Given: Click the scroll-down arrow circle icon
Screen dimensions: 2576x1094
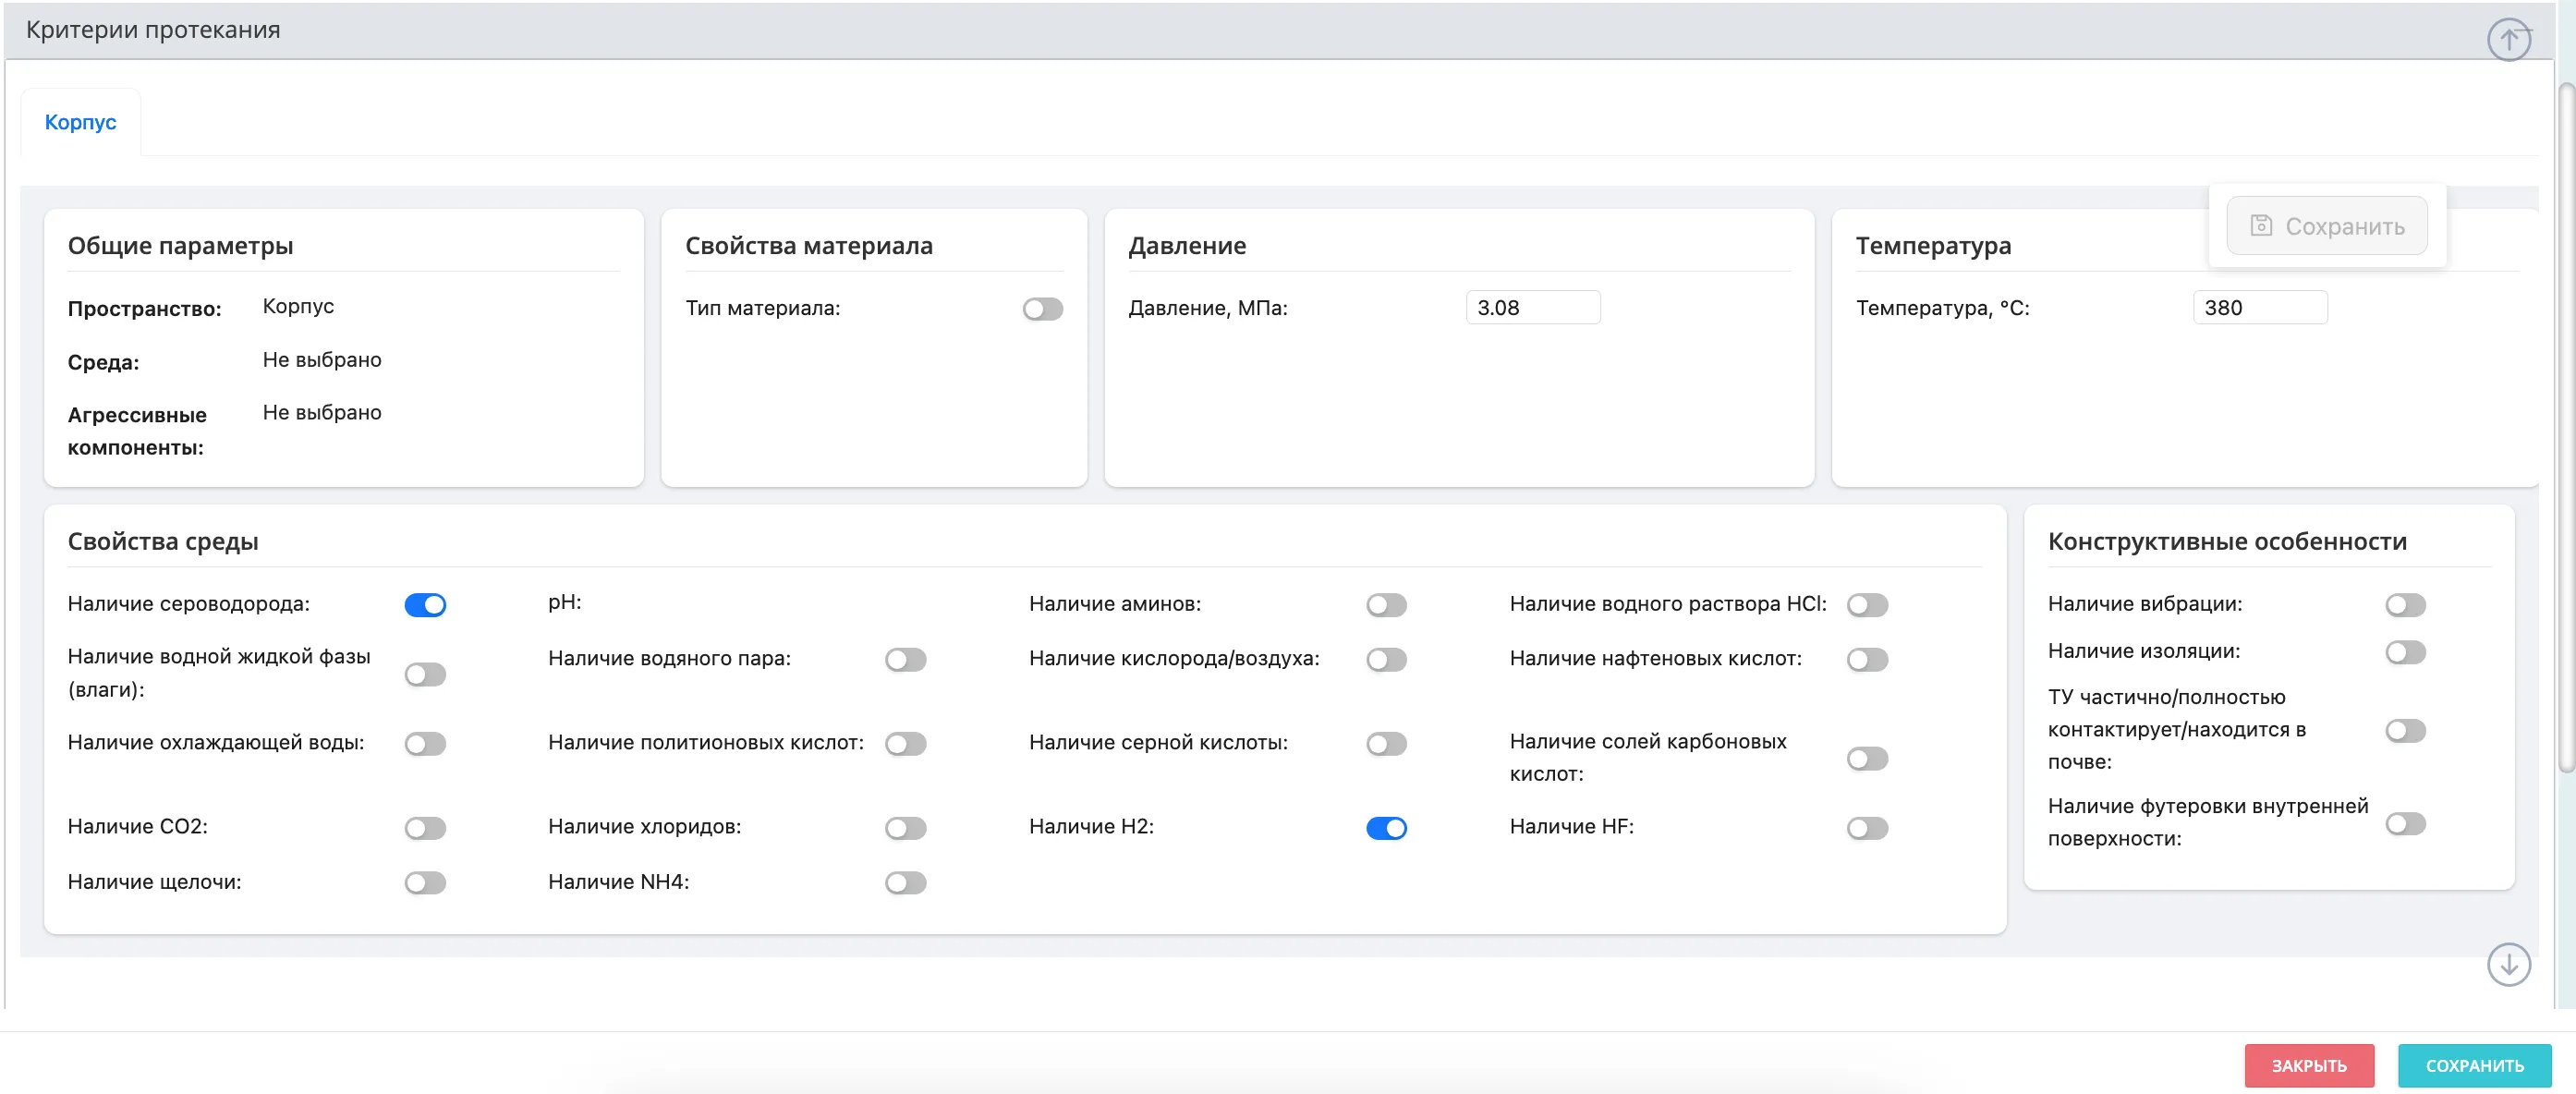Looking at the screenshot, I should click(2508, 965).
